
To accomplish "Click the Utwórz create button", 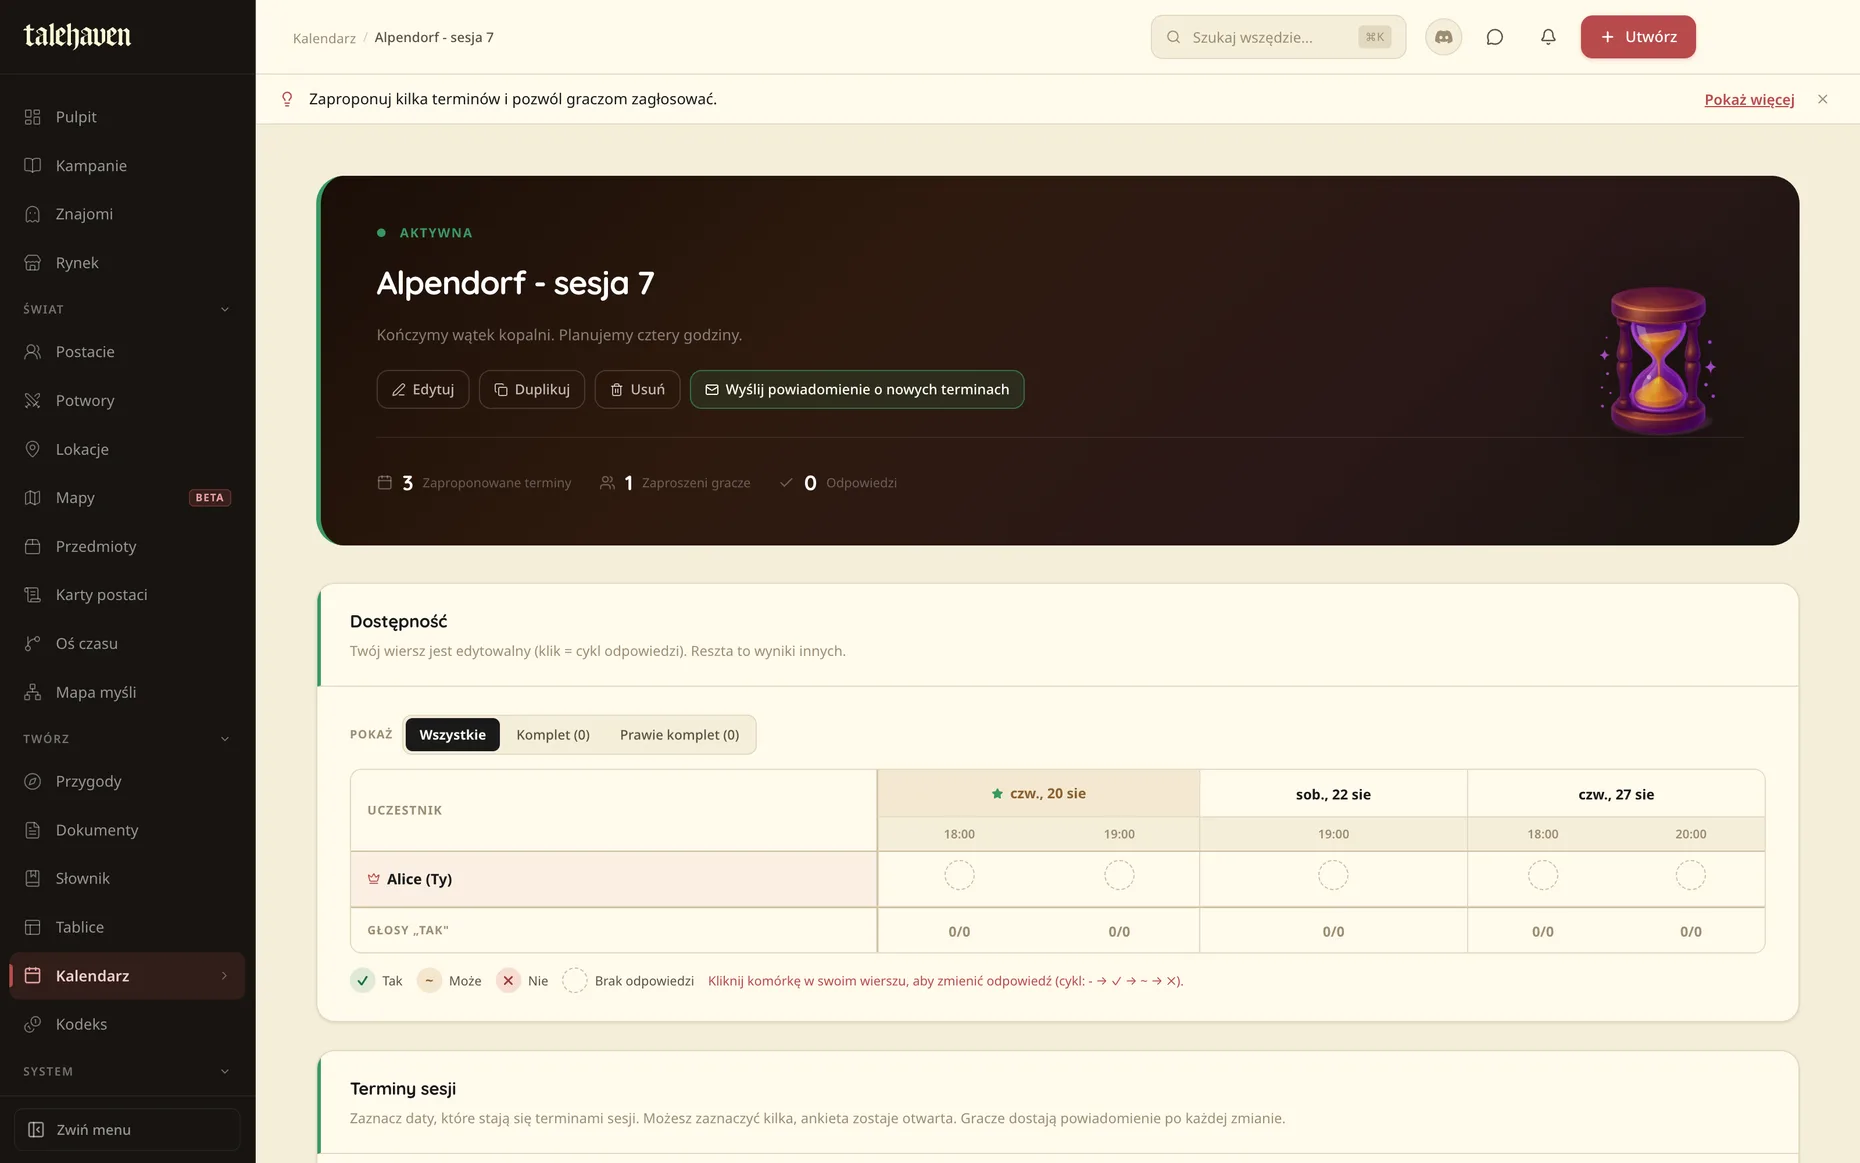I will pos(1638,37).
